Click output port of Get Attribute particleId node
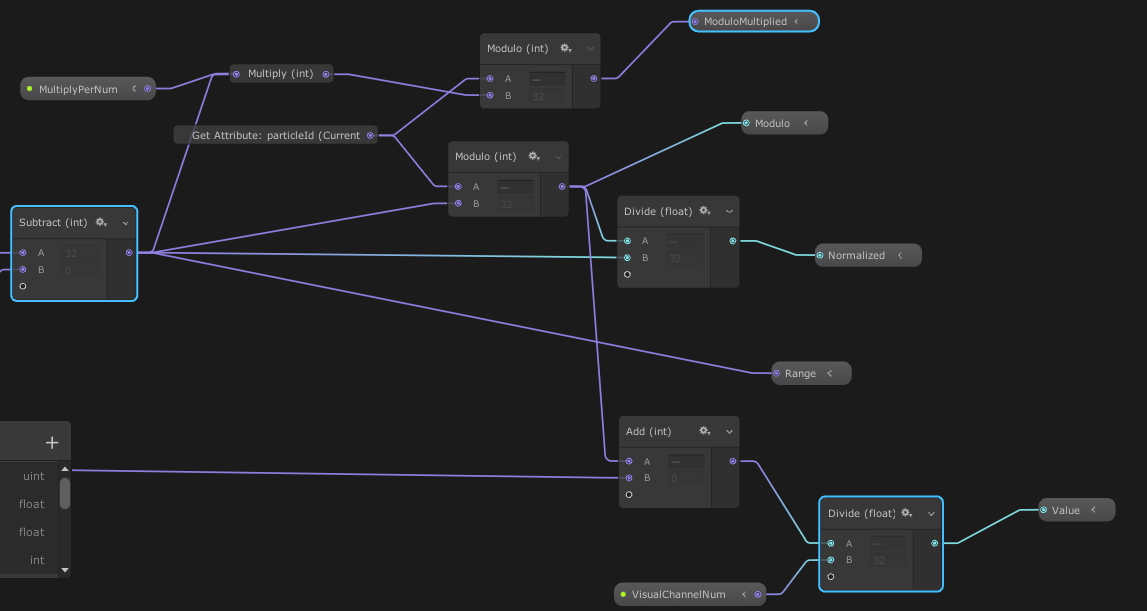This screenshot has height=611, width=1147. click(370, 135)
